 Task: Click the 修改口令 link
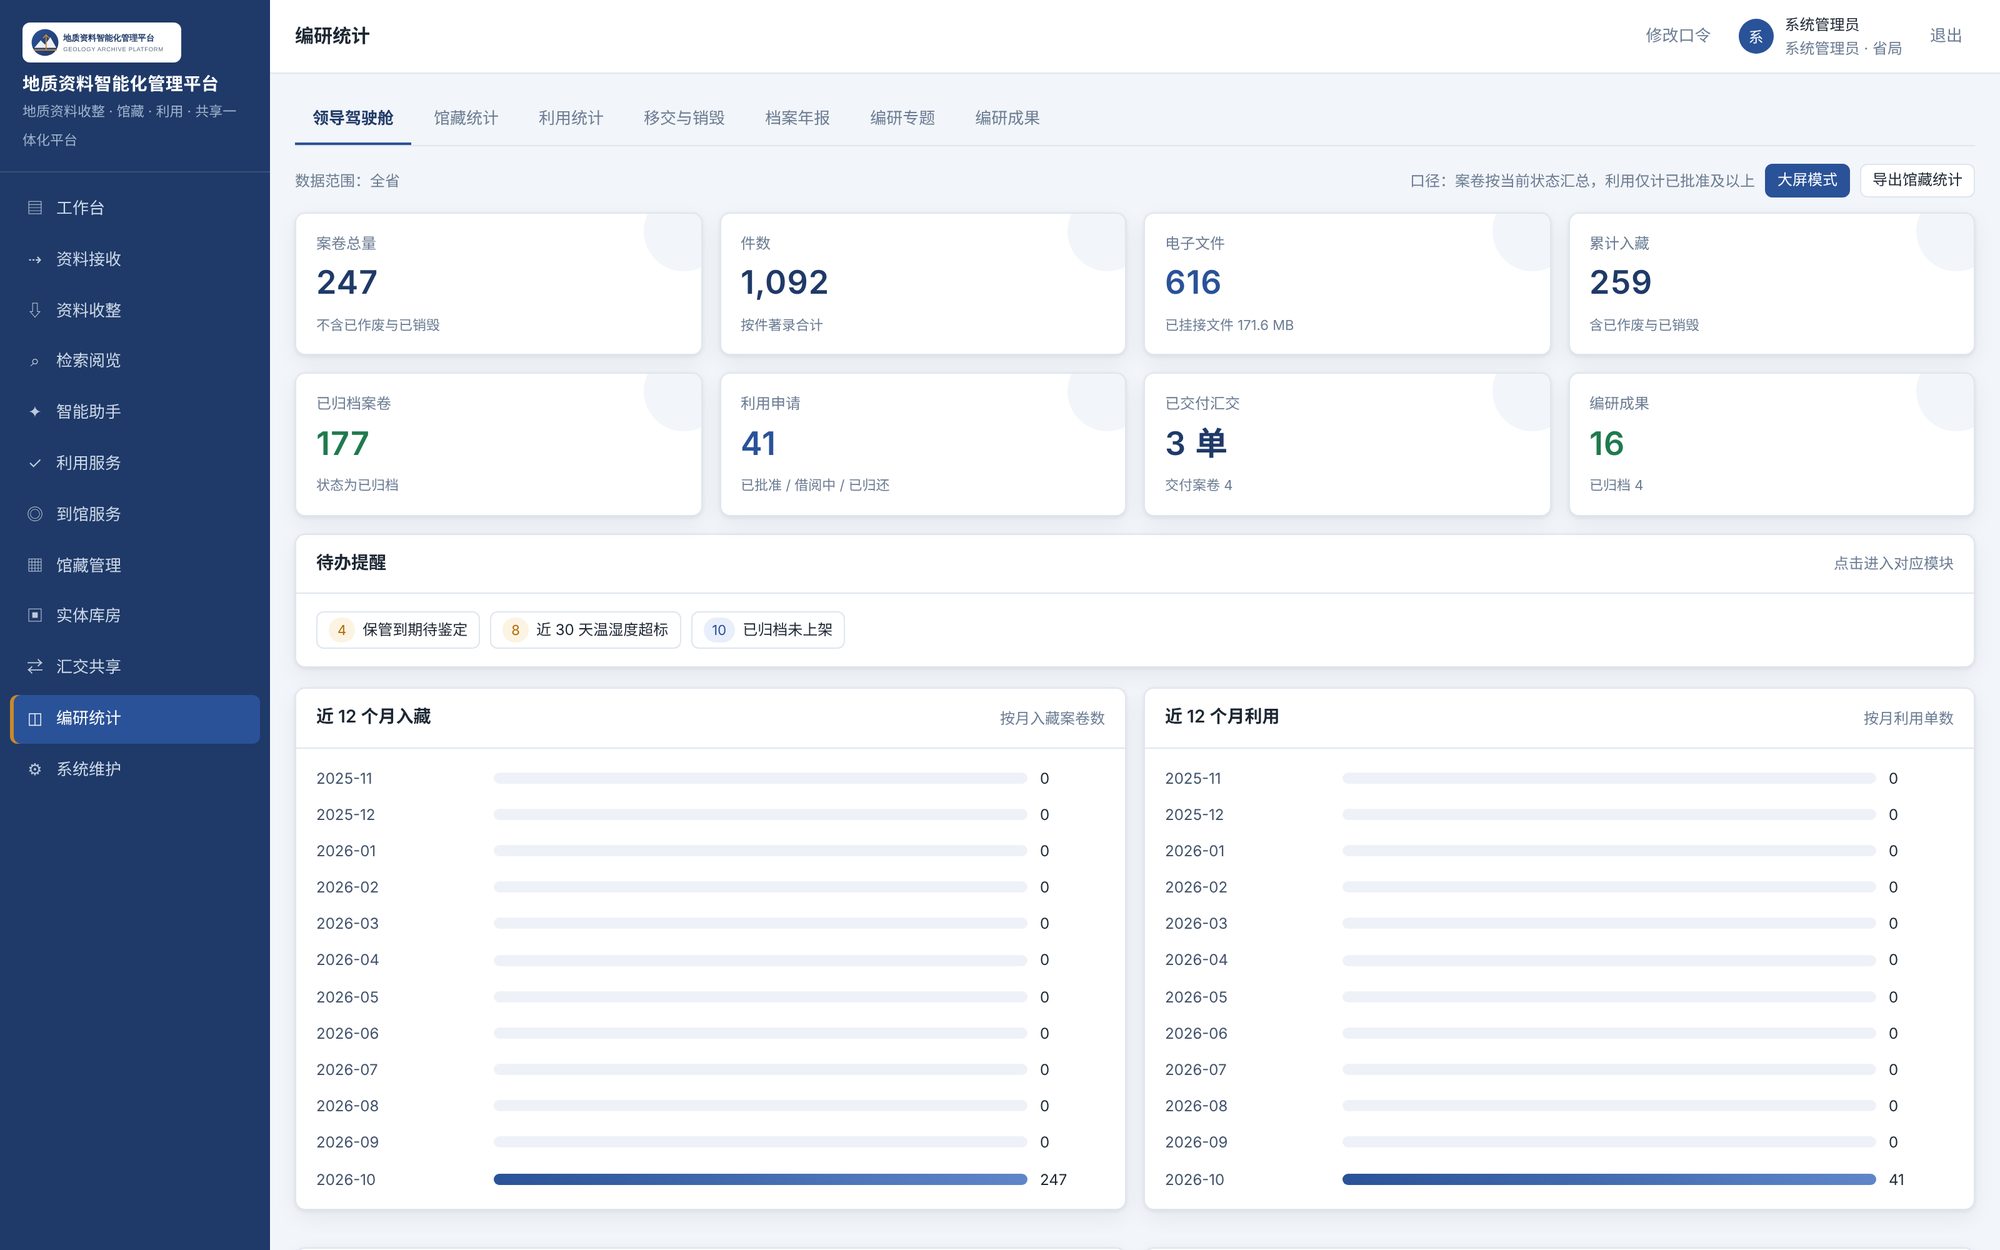[1678, 36]
